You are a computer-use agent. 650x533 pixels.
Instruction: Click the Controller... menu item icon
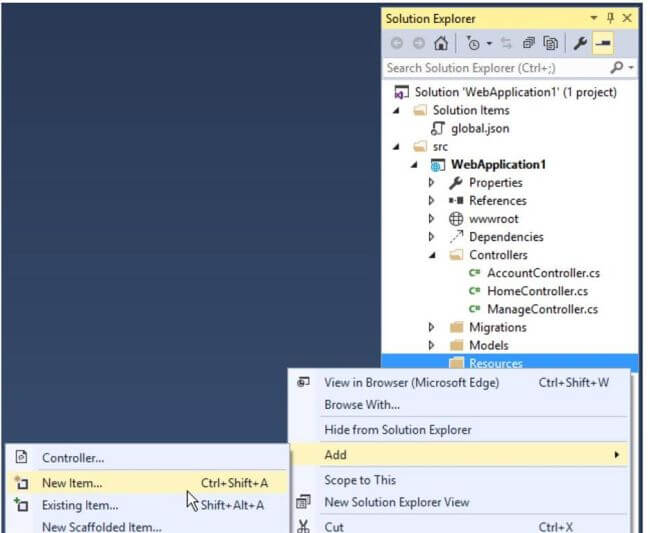tap(22, 457)
